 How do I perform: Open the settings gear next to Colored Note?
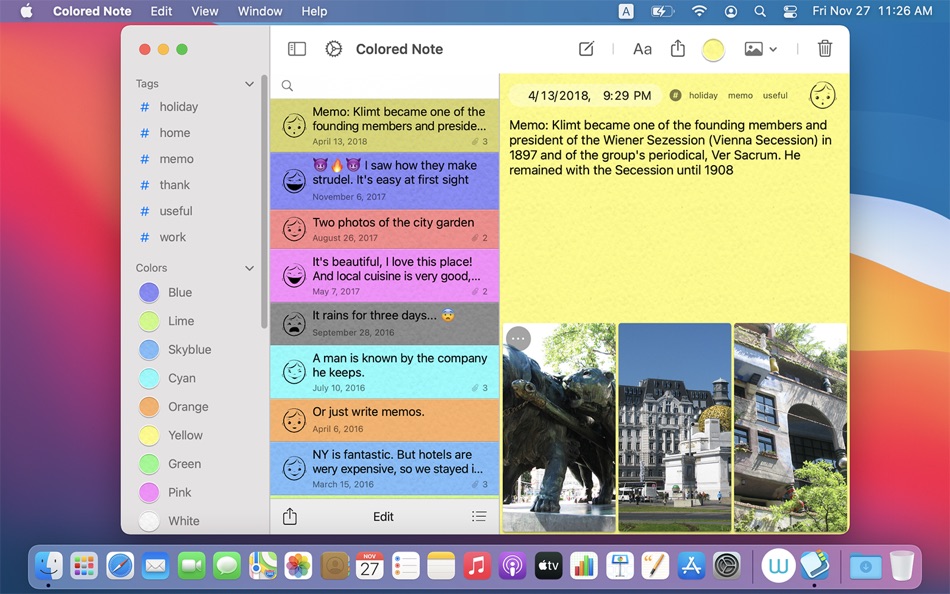(333, 48)
